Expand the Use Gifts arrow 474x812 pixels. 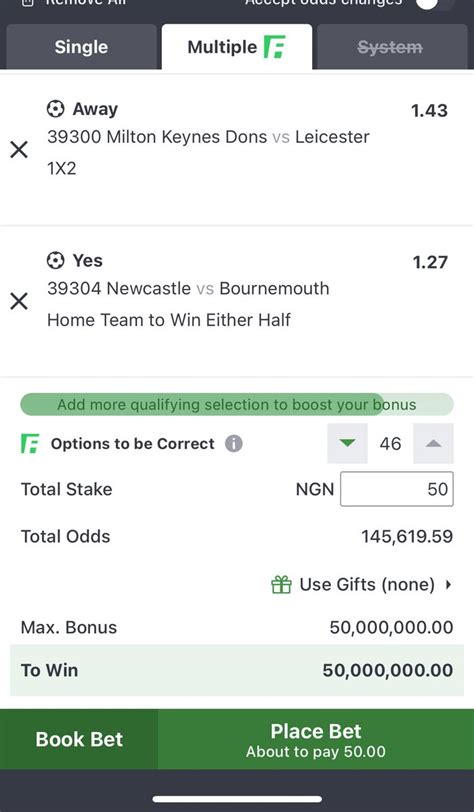point(449,585)
